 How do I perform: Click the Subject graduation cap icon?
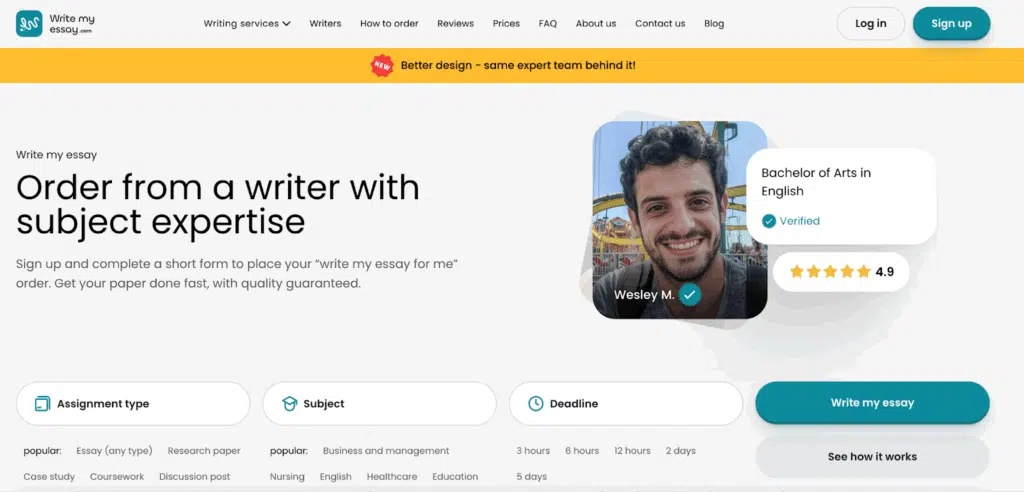(289, 404)
